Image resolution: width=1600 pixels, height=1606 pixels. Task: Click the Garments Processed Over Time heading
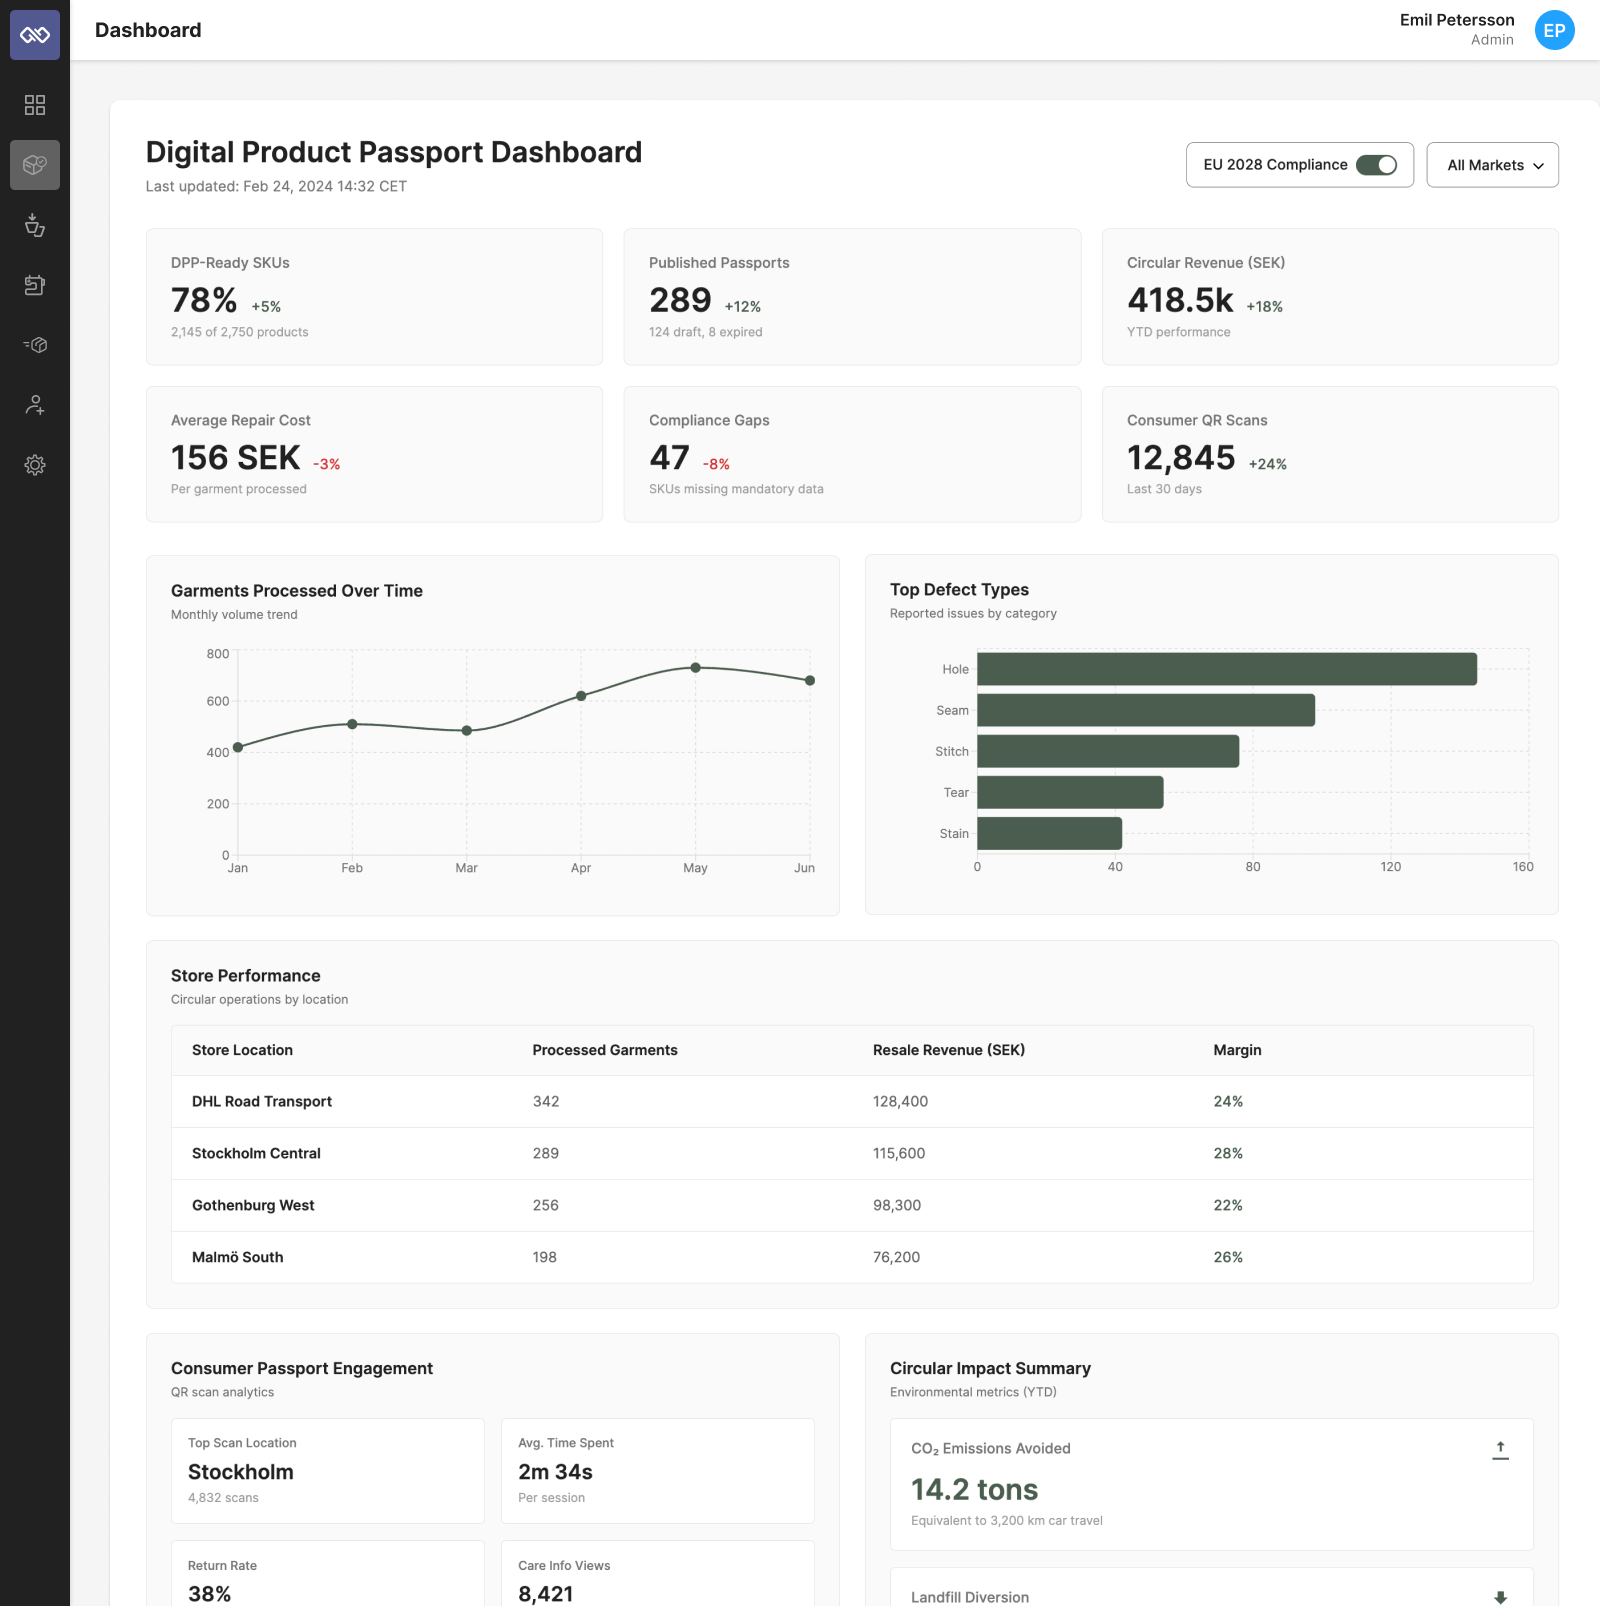click(x=297, y=591)
